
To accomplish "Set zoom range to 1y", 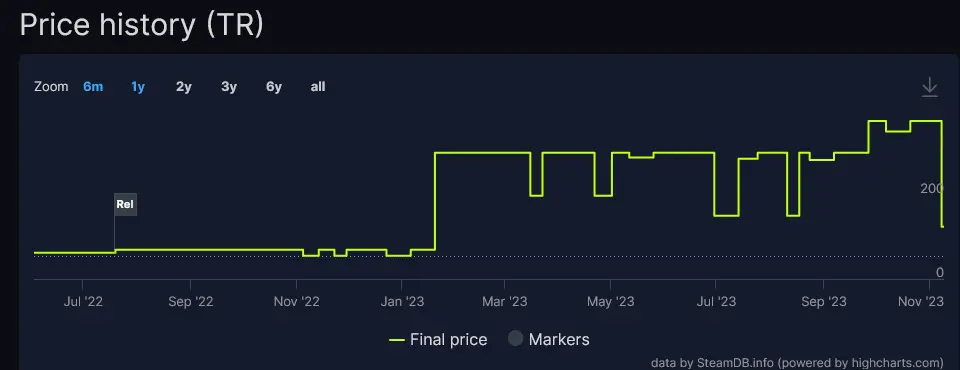I will (138, 87).
